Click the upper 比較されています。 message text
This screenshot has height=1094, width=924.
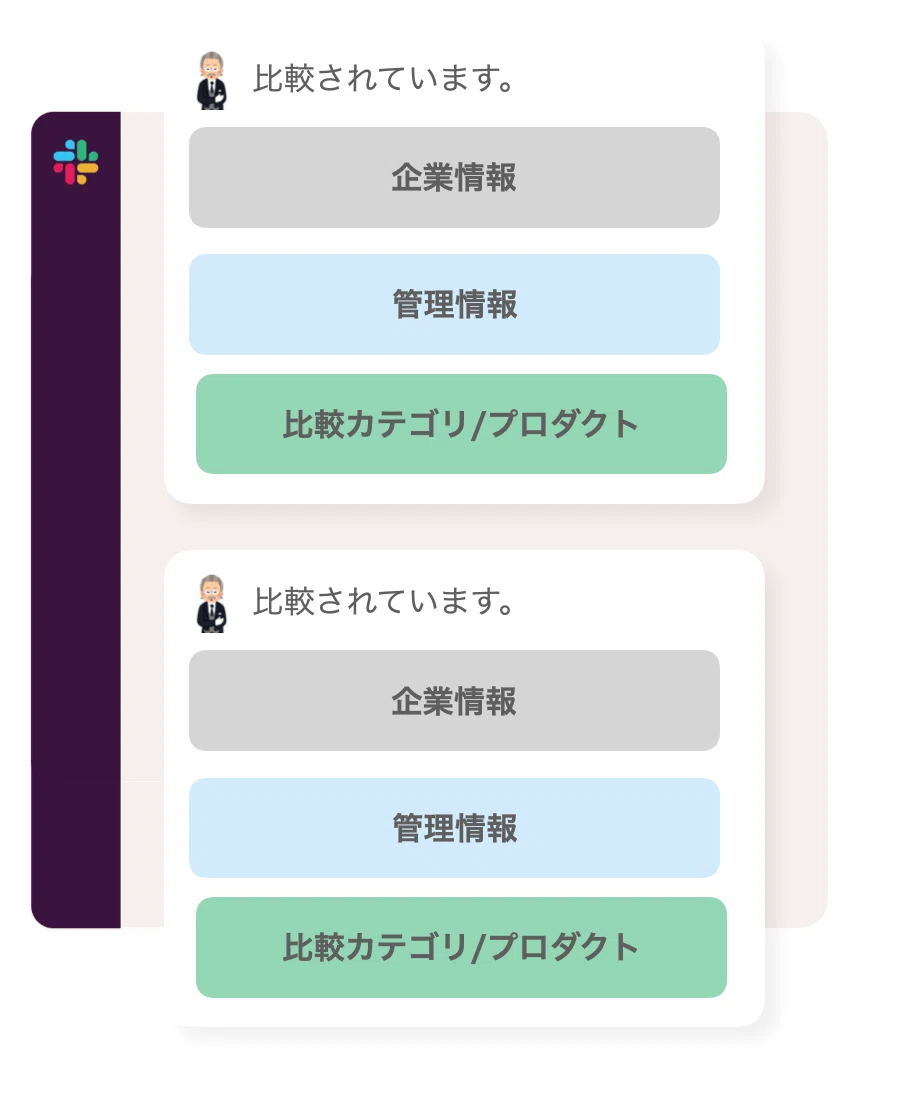tap(384, 78)
